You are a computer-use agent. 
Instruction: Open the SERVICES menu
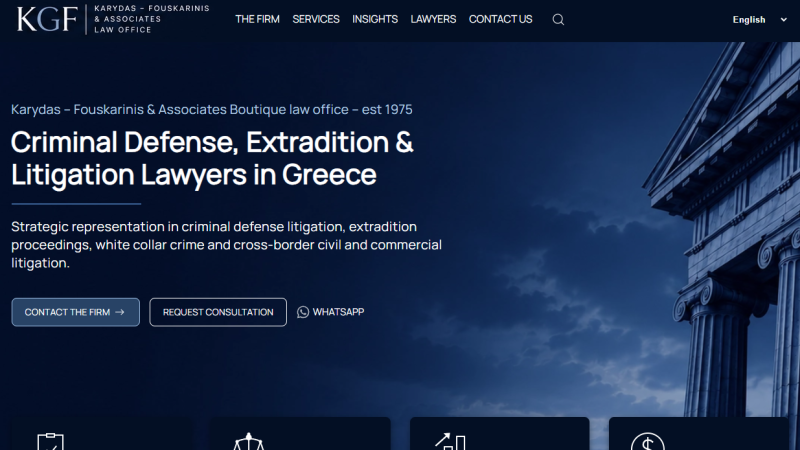pos(316,19)
